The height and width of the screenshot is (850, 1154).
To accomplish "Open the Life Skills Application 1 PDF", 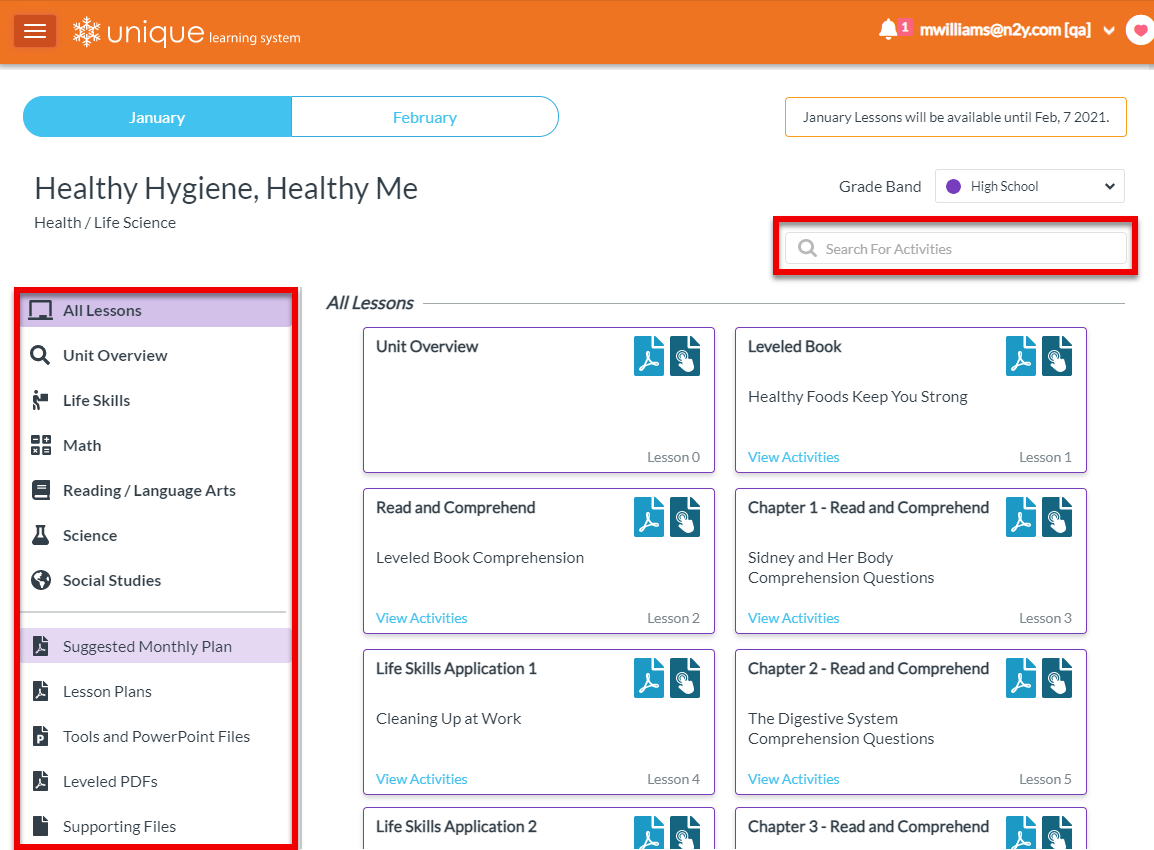I will 648,678.
